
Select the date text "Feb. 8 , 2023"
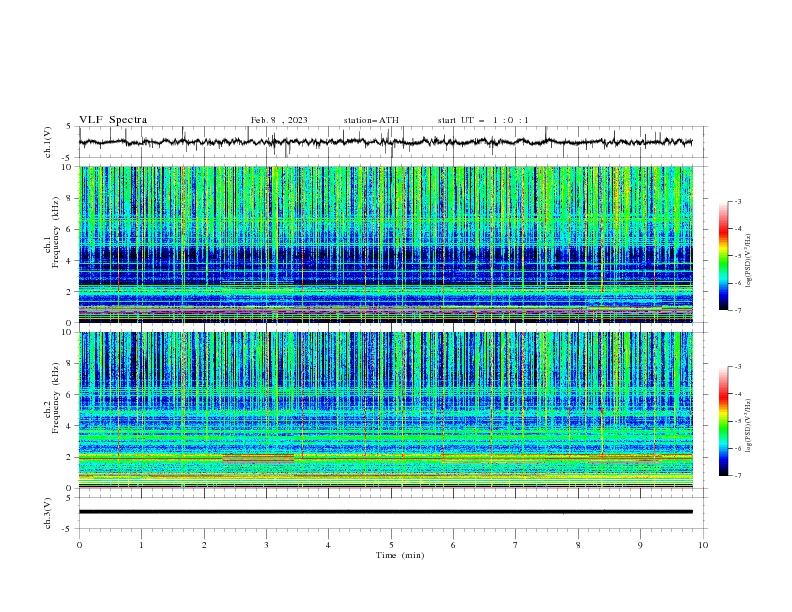click(279, 120)
